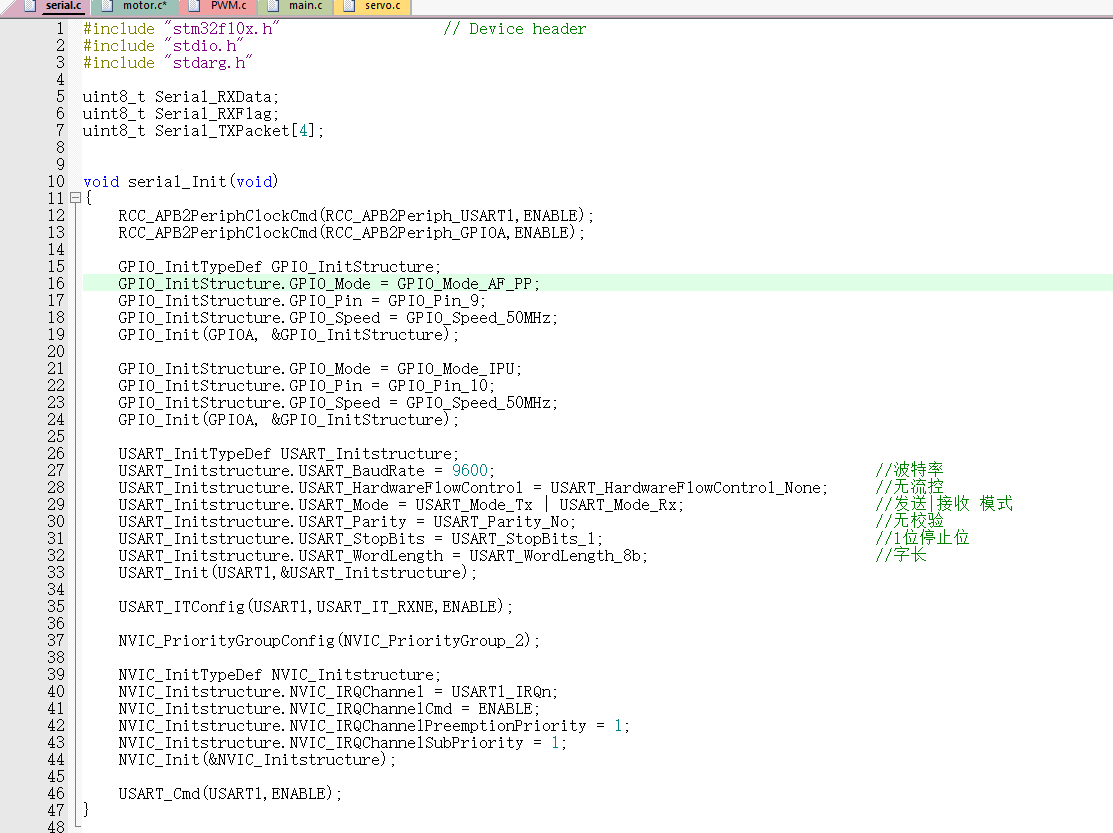
Task: Click the "// Device header" comment
Action: [x=515, y=29]
